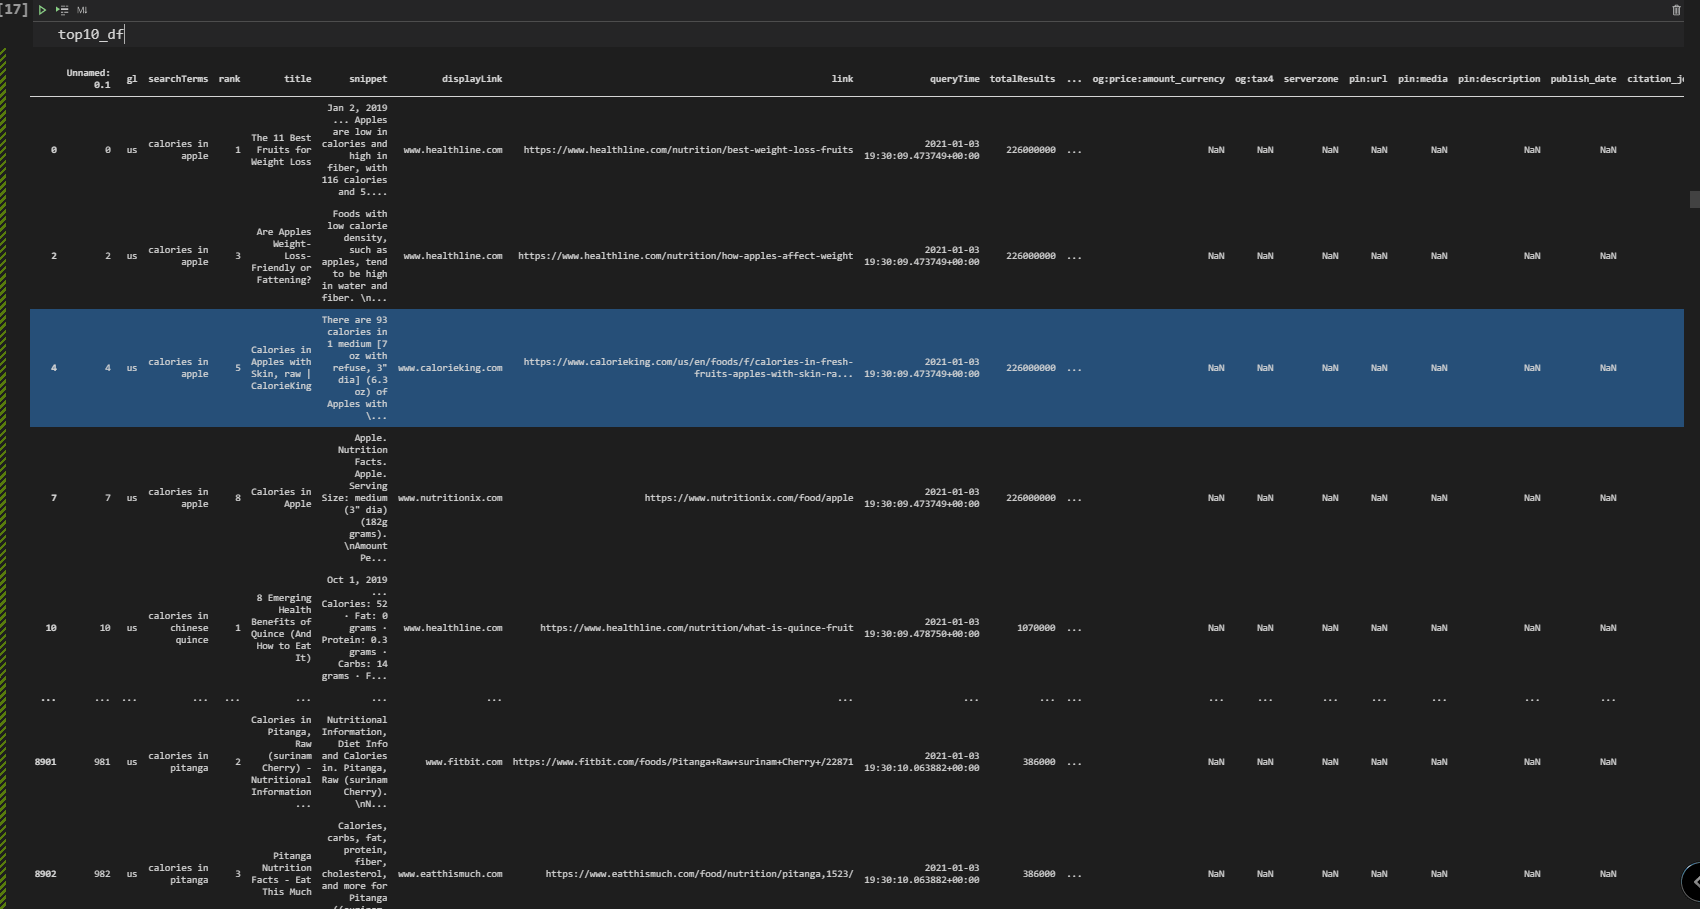This screenshot has width=1700, height=909.
Task: Click the 'pin:description' column header
Action: point(1498,79)
